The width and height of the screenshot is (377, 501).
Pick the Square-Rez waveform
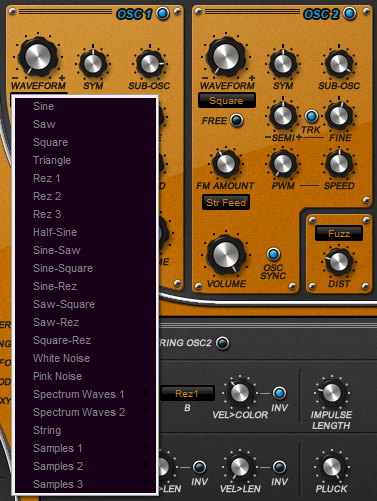[86, 340]
